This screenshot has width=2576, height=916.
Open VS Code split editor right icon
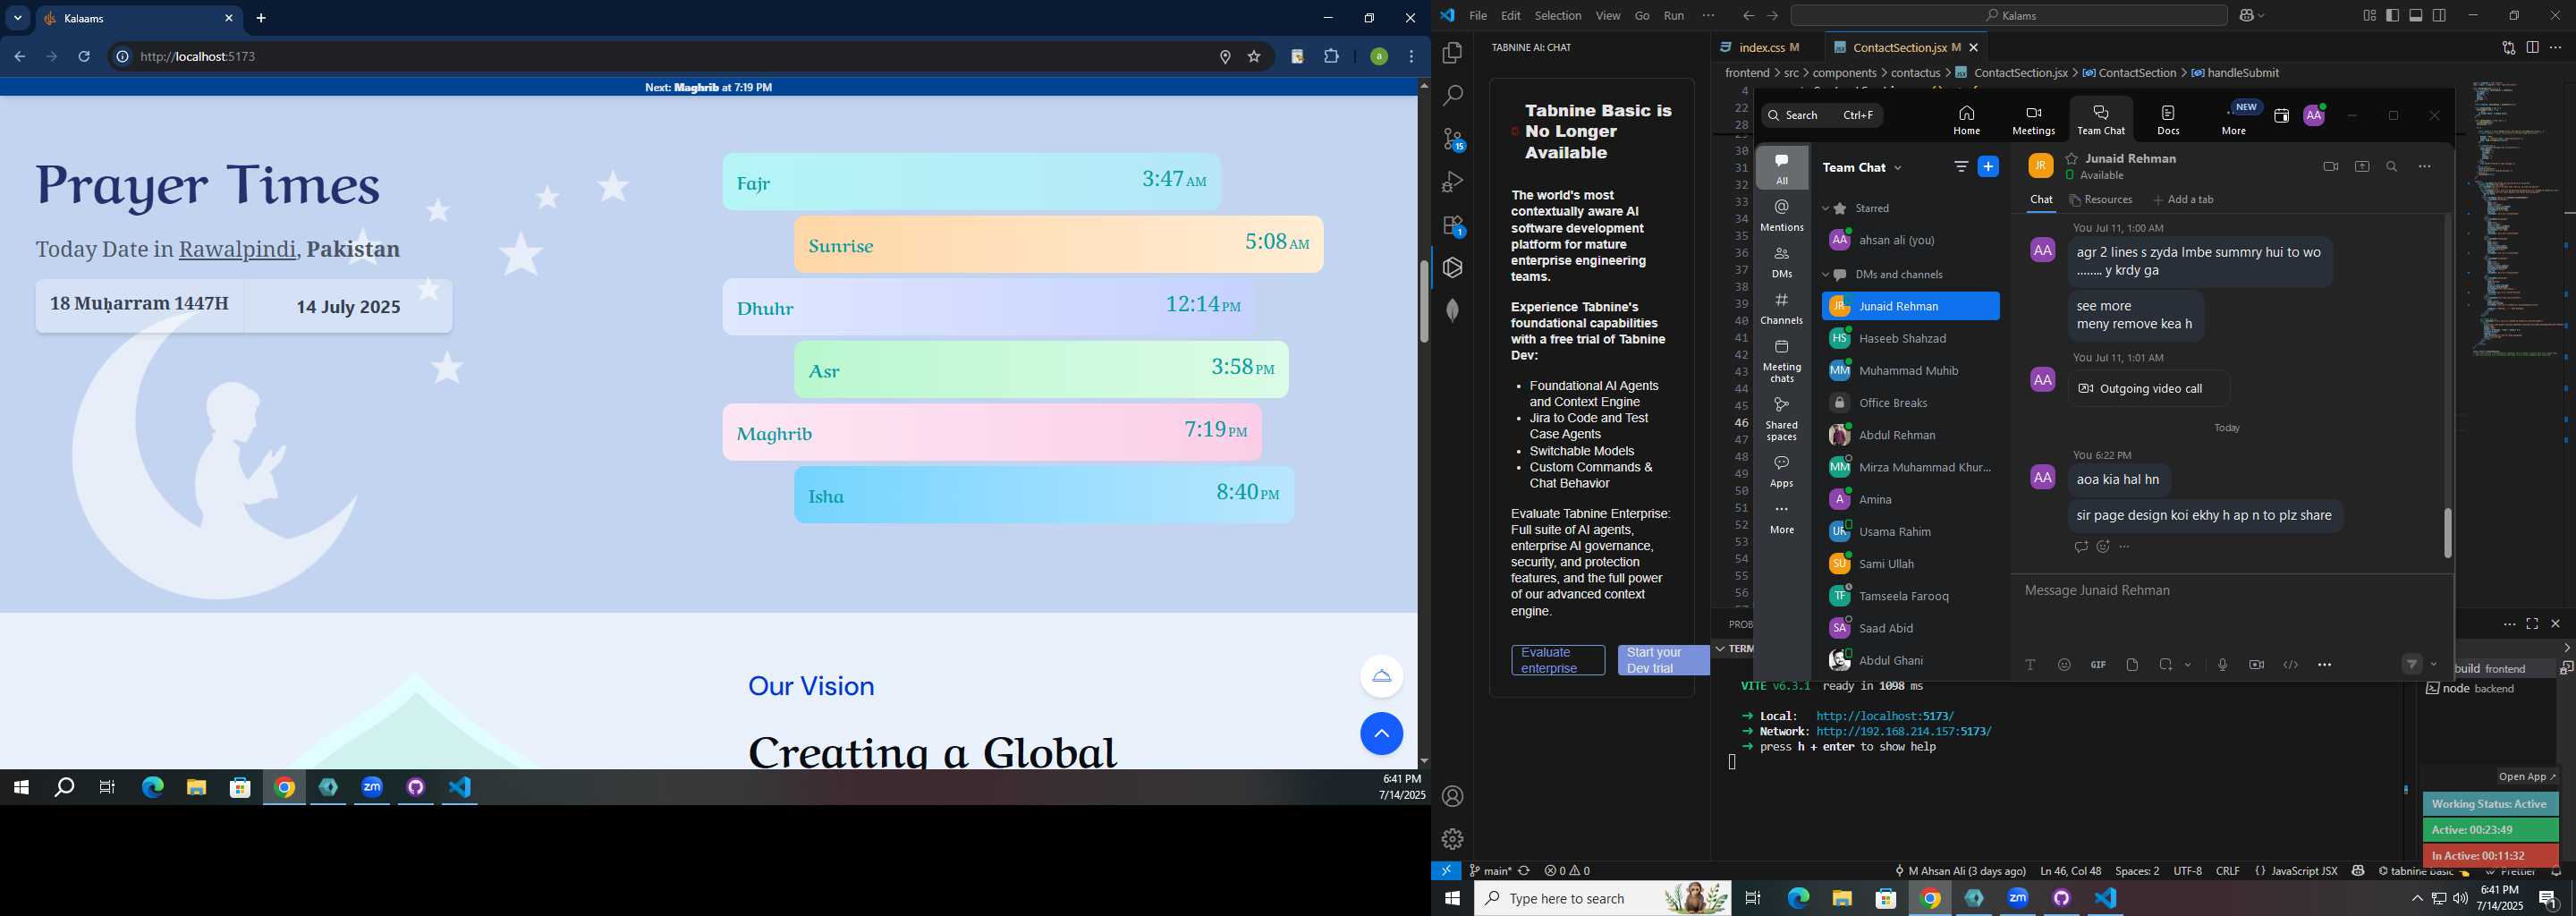click(x=2532, y=48)
